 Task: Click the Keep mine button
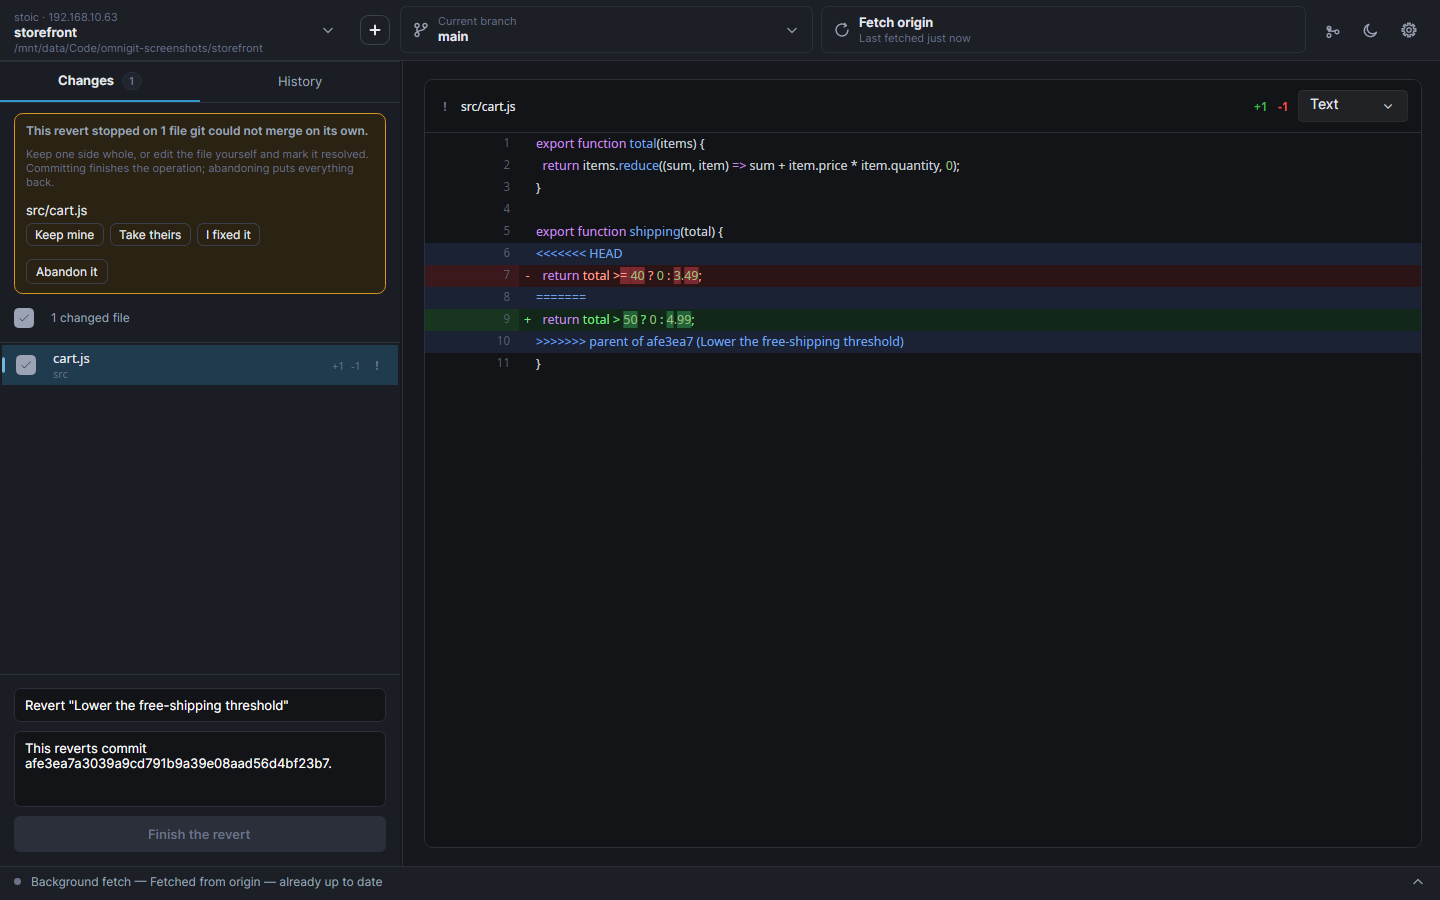(x=64, y=235)
